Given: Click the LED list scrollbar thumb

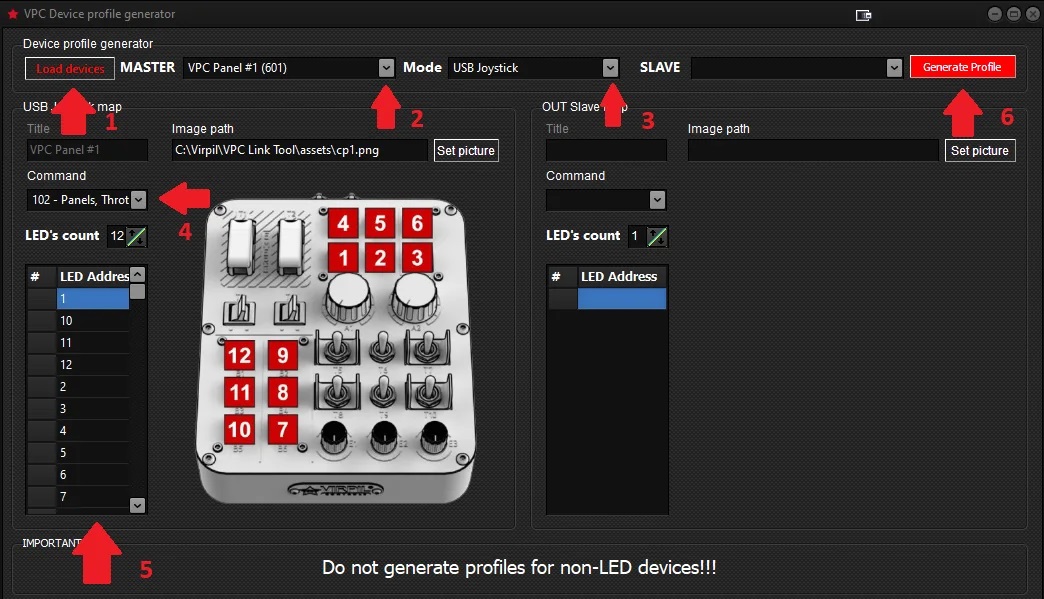Looking at the screenshot, I should pos(137,292).
